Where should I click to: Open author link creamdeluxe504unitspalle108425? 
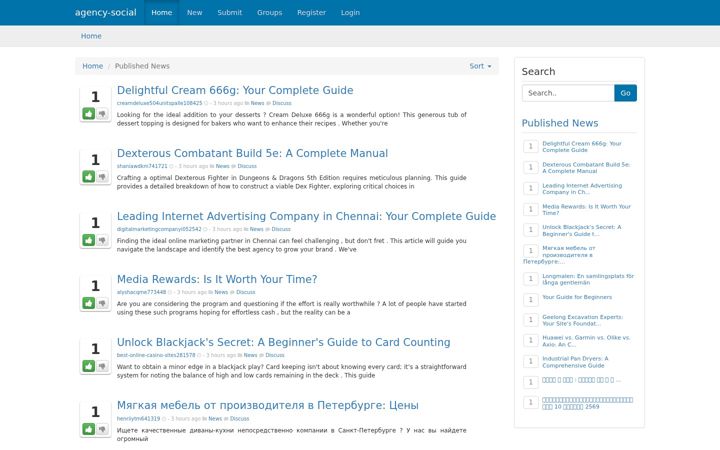[159, 103]
